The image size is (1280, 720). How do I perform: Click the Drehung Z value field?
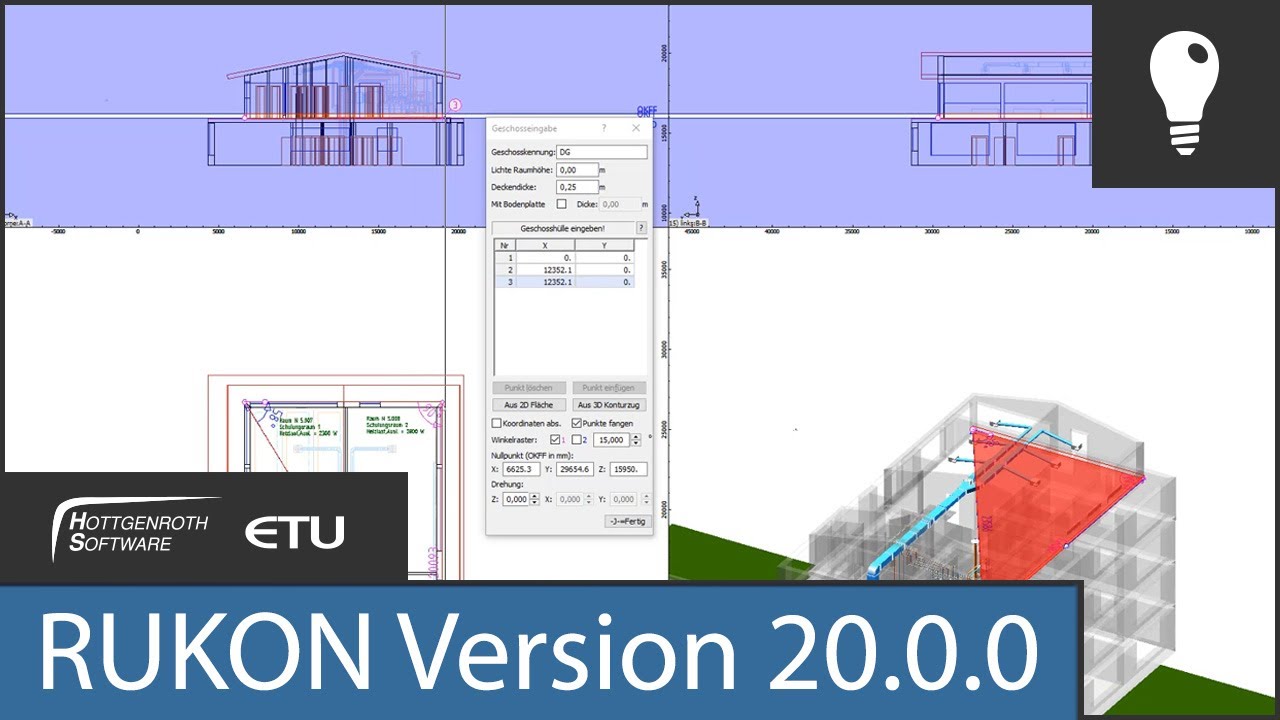pos(515,499)
